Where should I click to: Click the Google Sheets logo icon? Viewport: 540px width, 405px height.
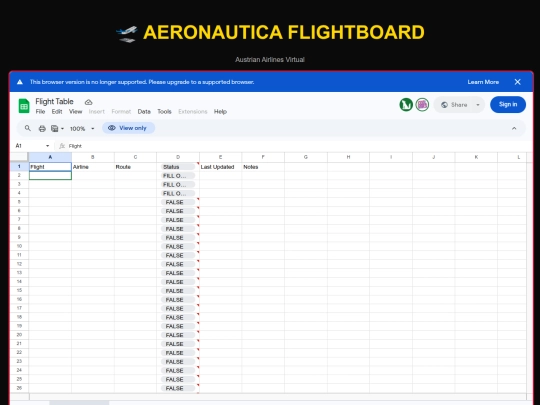(x=24, y=106)
